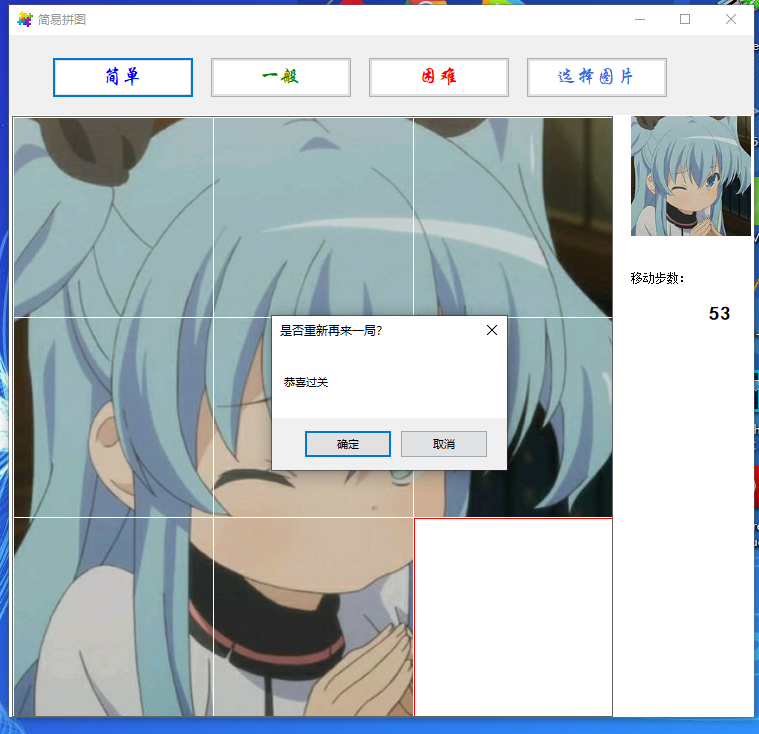This screenshot has width=759, height=734.
Task: Maximize the 简易拼图 window
Action: point(685,19)
